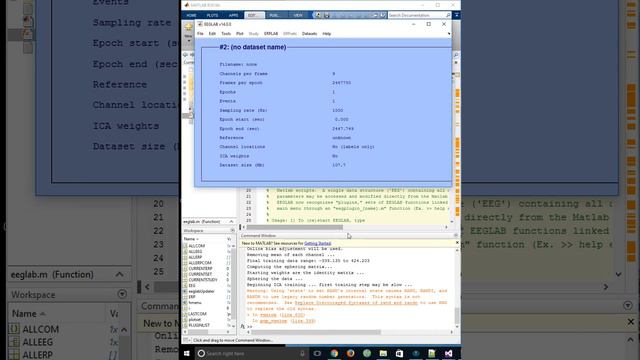
Task: Launch Firefox from the taskbar
Action: 350,353
